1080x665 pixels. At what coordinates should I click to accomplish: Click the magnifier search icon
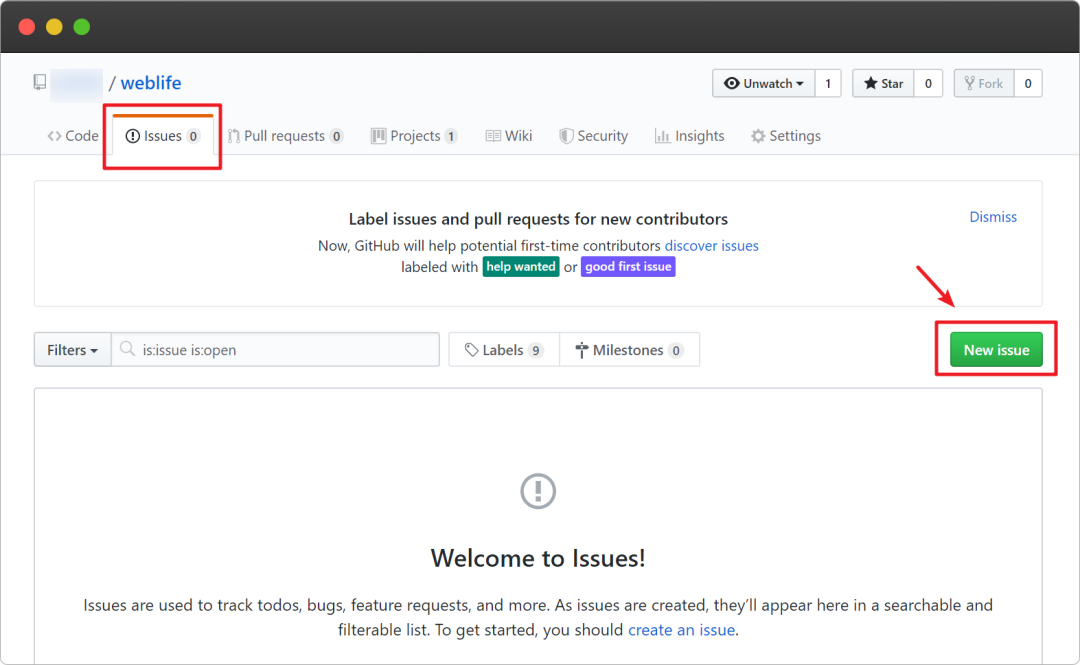tap(127, 349)
